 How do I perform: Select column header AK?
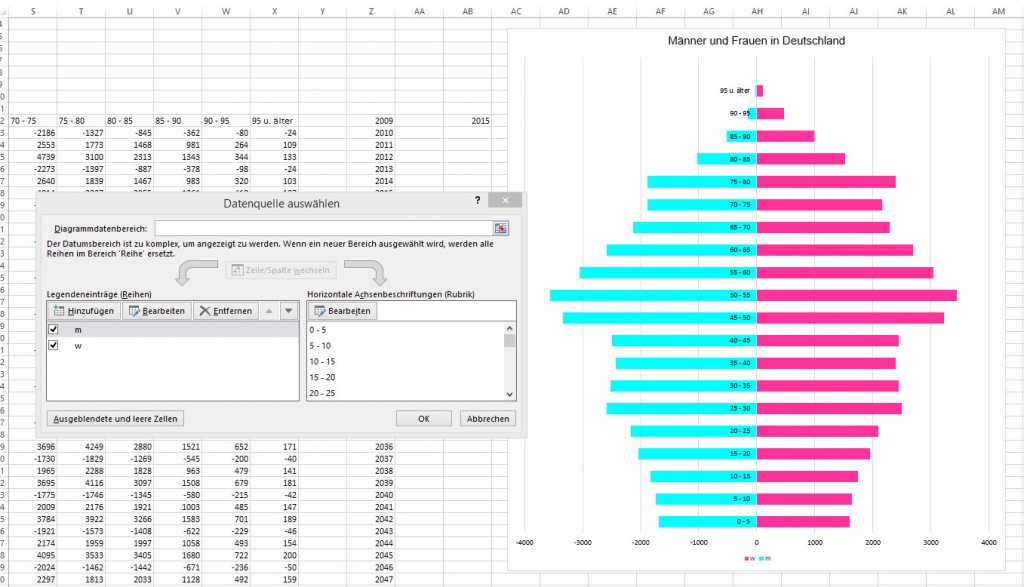point(902,11)
